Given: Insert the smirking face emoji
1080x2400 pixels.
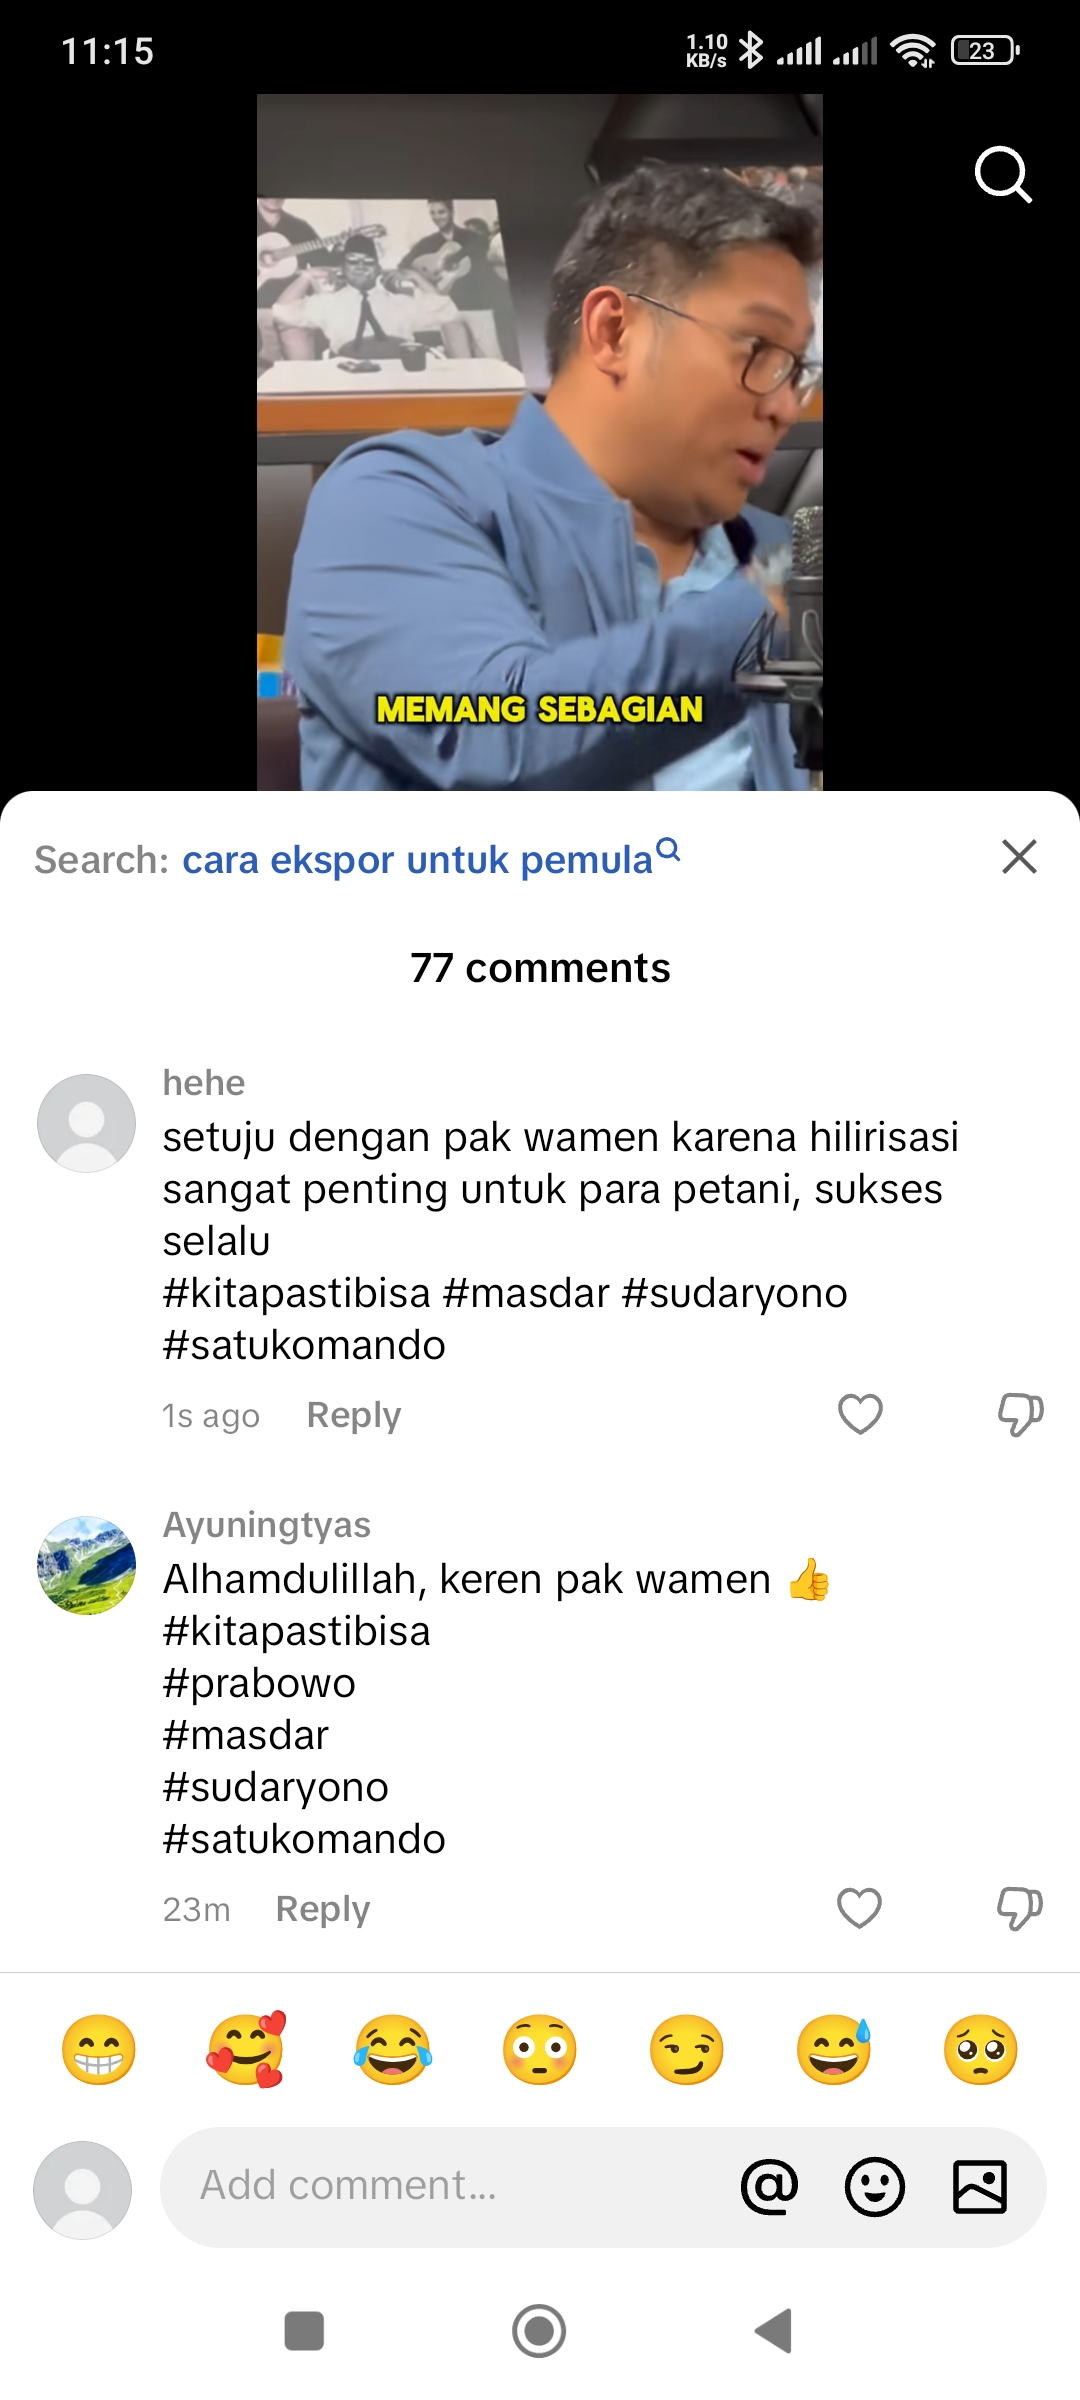Looking at the screenshot, I should click(687, 2049).
